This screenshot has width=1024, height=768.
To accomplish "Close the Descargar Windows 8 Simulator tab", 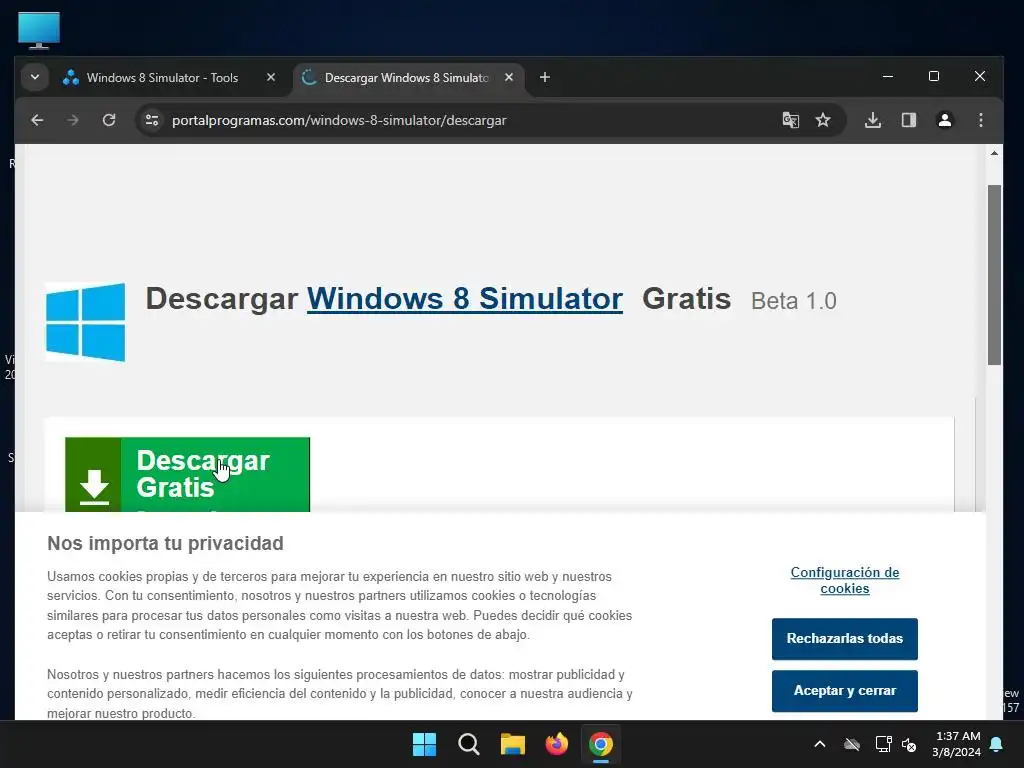I will [509, 78].
